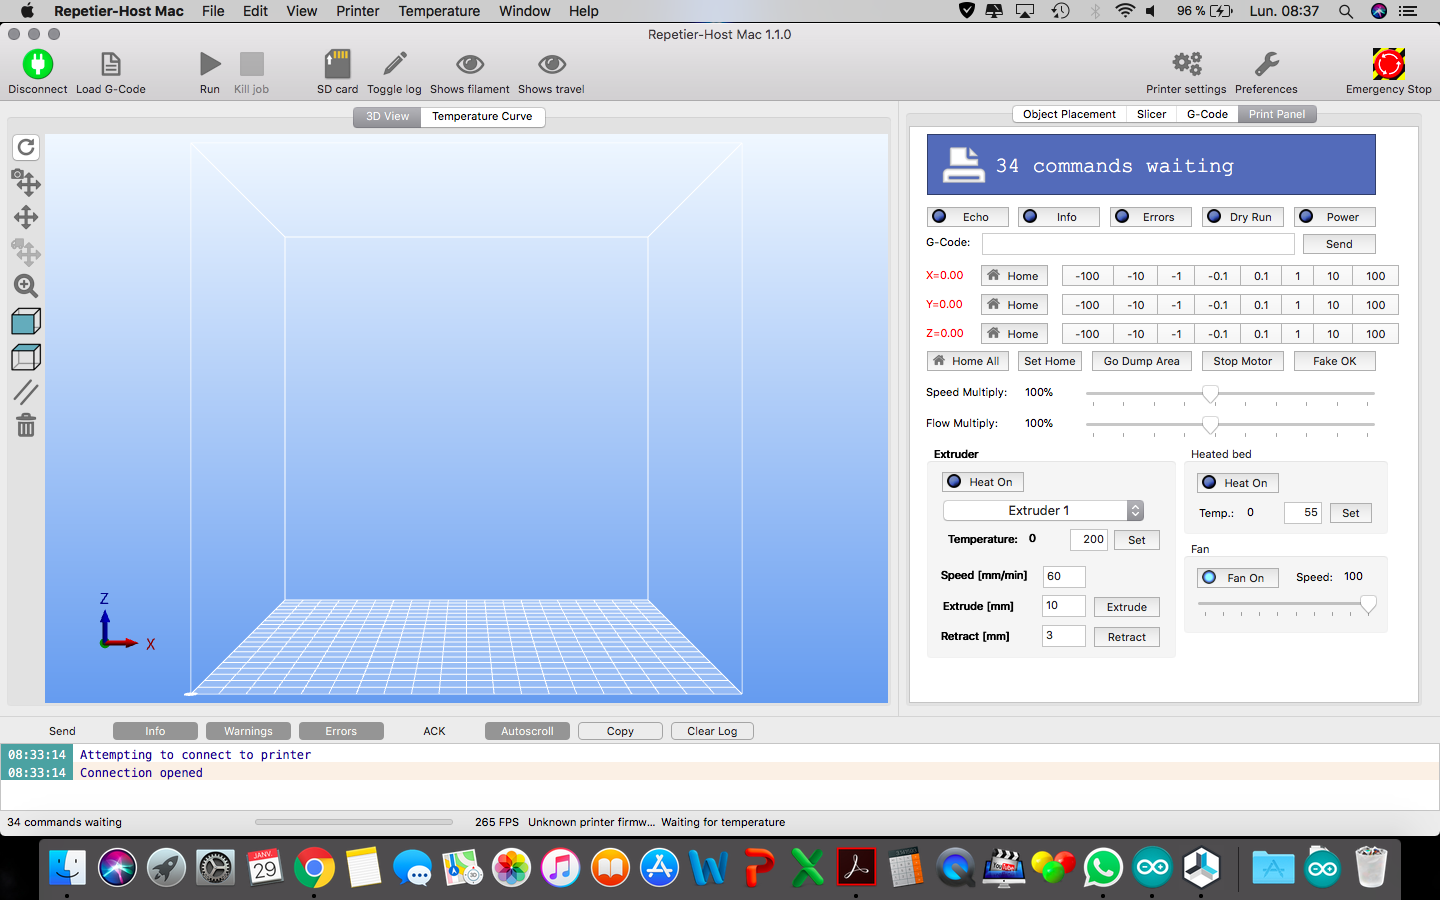Open Printer settings gear icon
1440x900 pixels.
[1186, 65]
